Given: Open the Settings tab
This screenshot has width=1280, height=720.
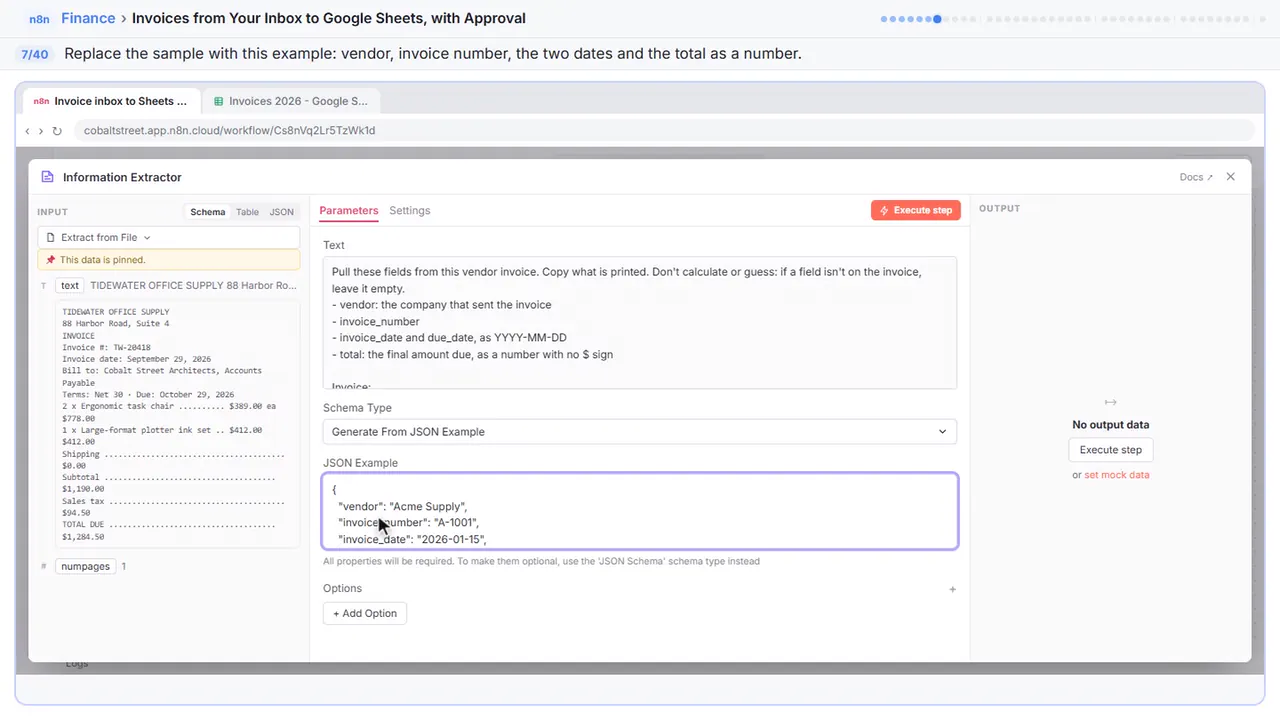Looking at the screenshot, I should coord(410,211).
